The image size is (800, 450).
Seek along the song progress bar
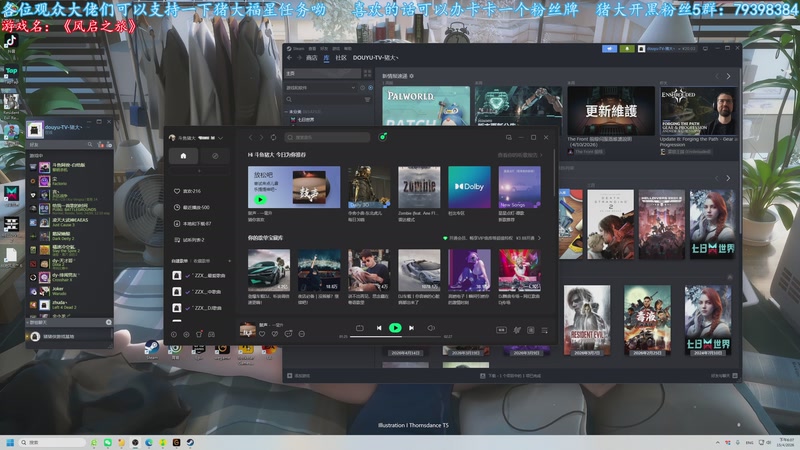[x=396, y=337]
